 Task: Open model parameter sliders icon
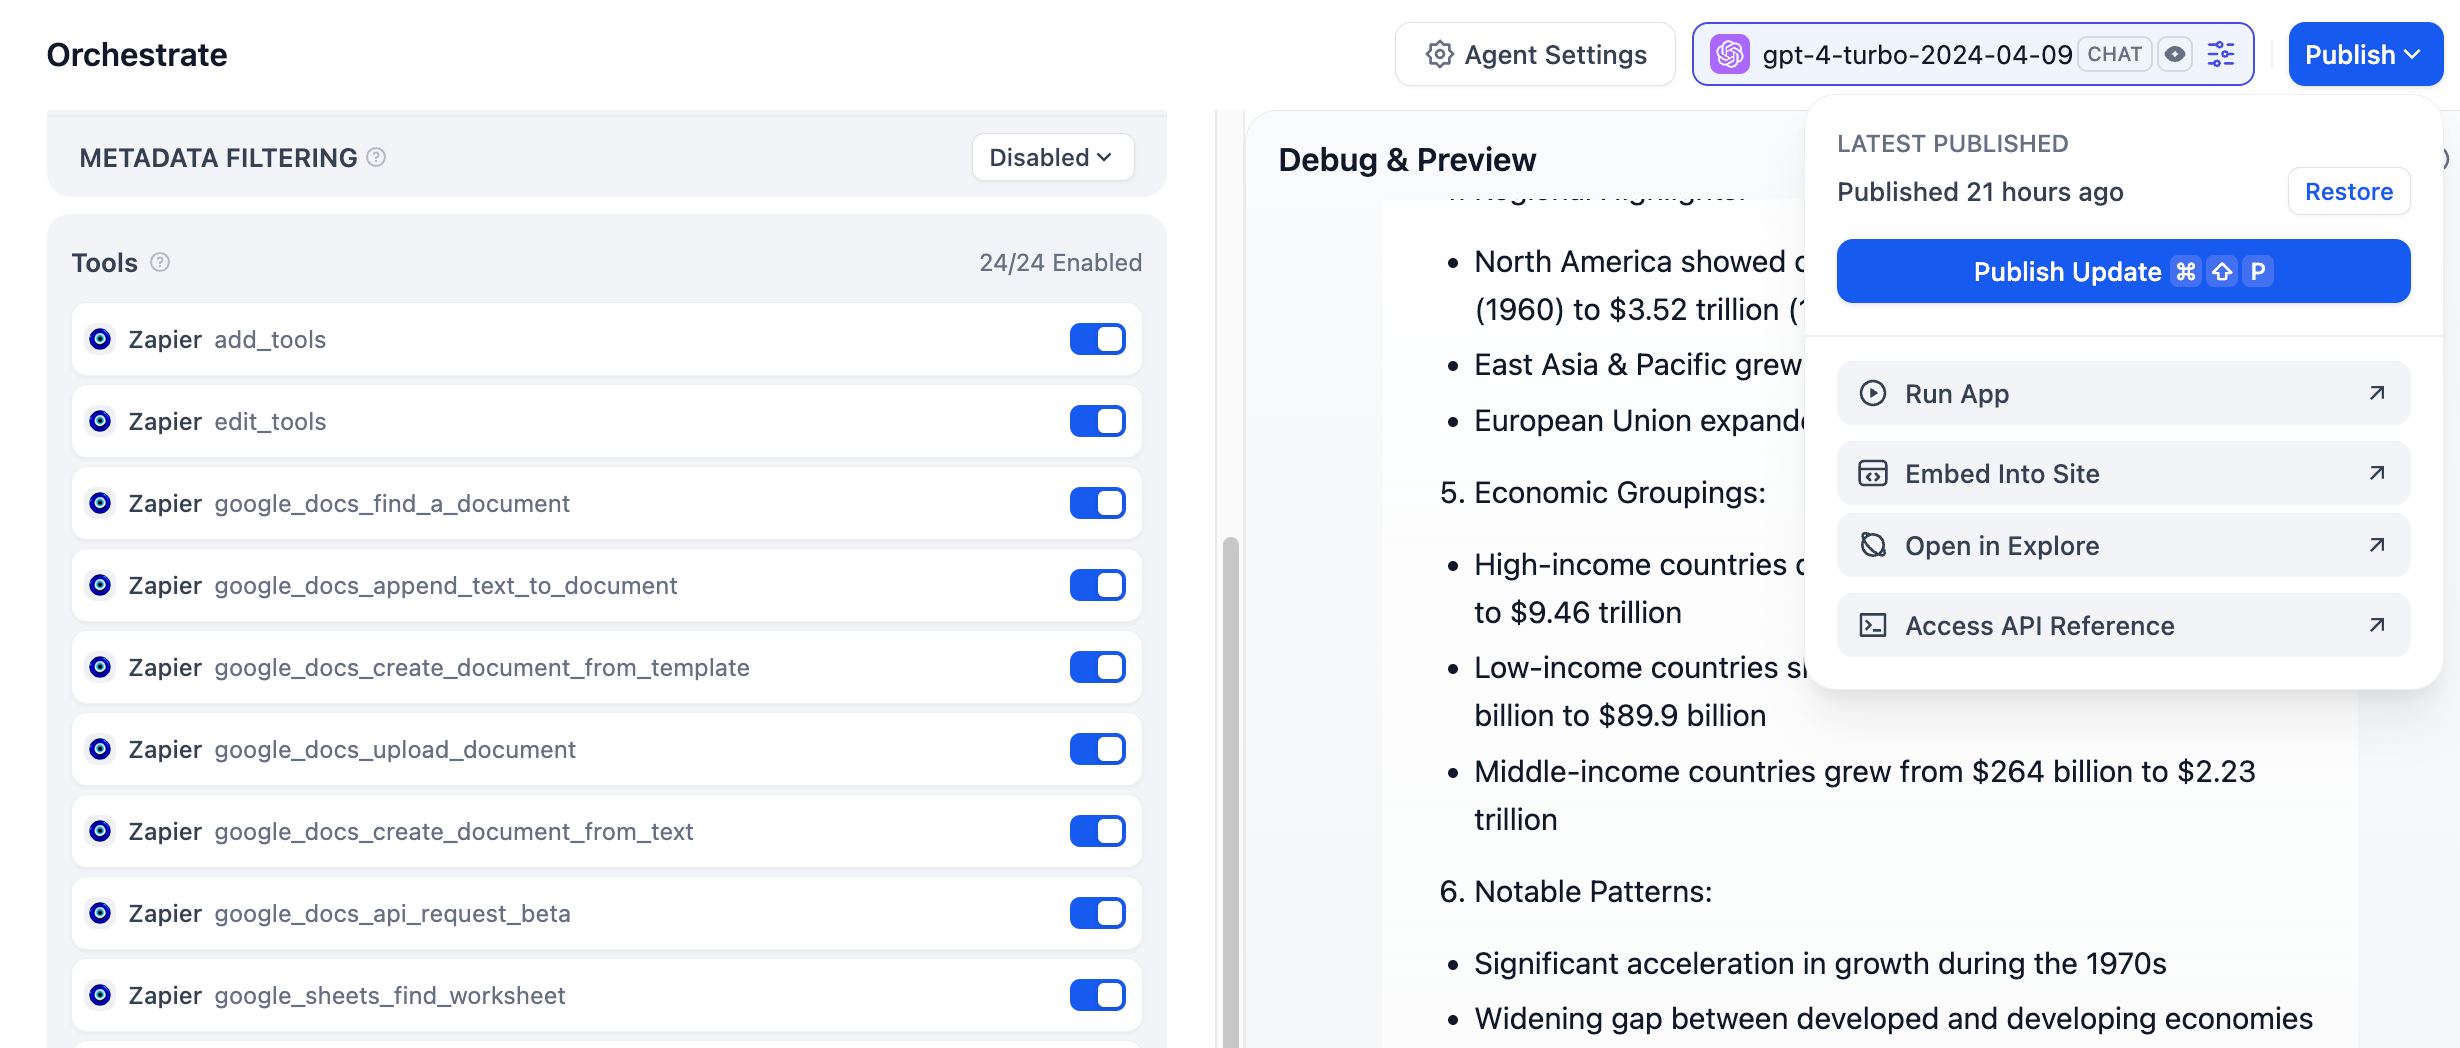tap(2221, 54)
